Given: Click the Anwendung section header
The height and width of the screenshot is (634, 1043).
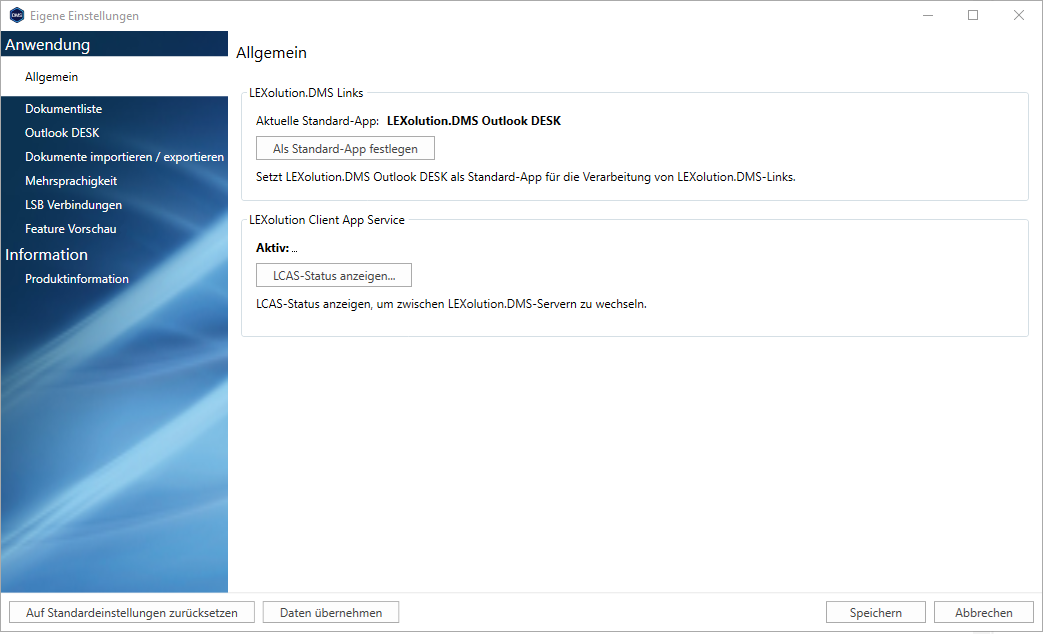Looking at the screenshot, I should pos(47,45).
